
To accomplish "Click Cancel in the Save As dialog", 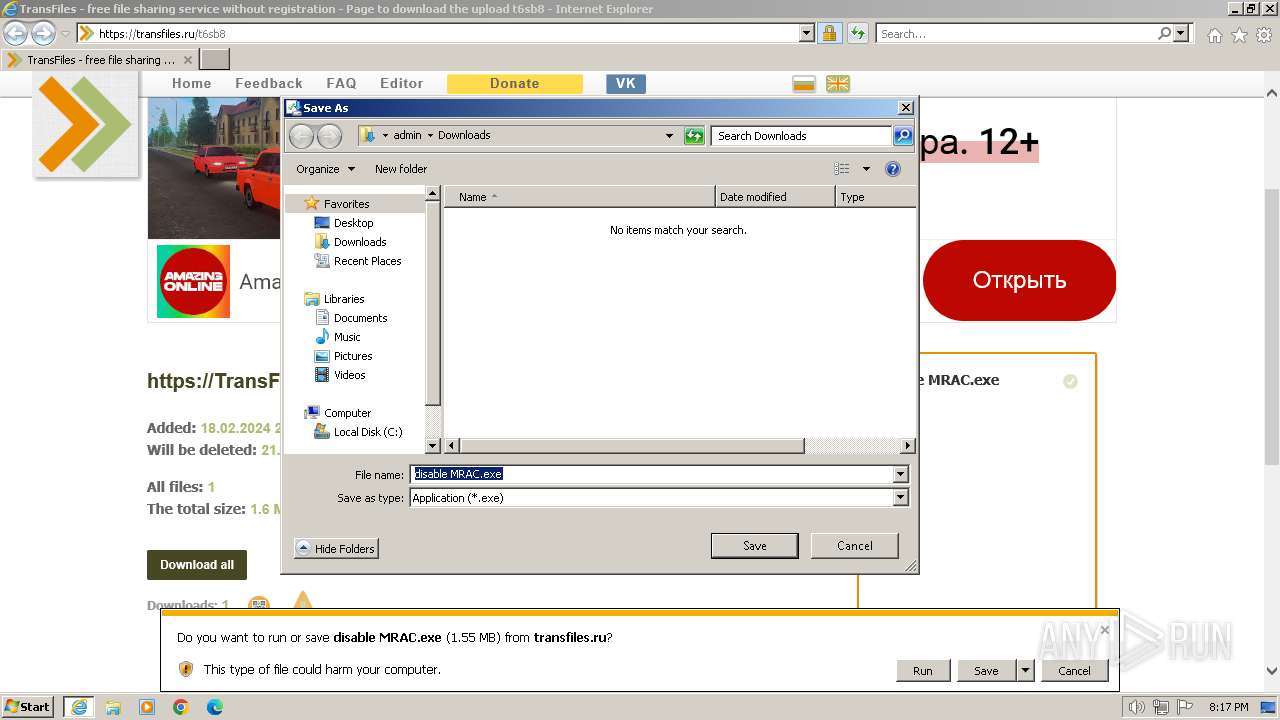I will [855, 546].
